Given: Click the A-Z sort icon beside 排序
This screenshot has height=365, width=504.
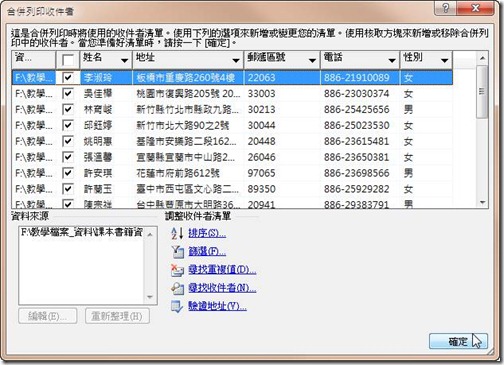Looking at the screenshot, I should pyautogui.click(x=177, y=233).
